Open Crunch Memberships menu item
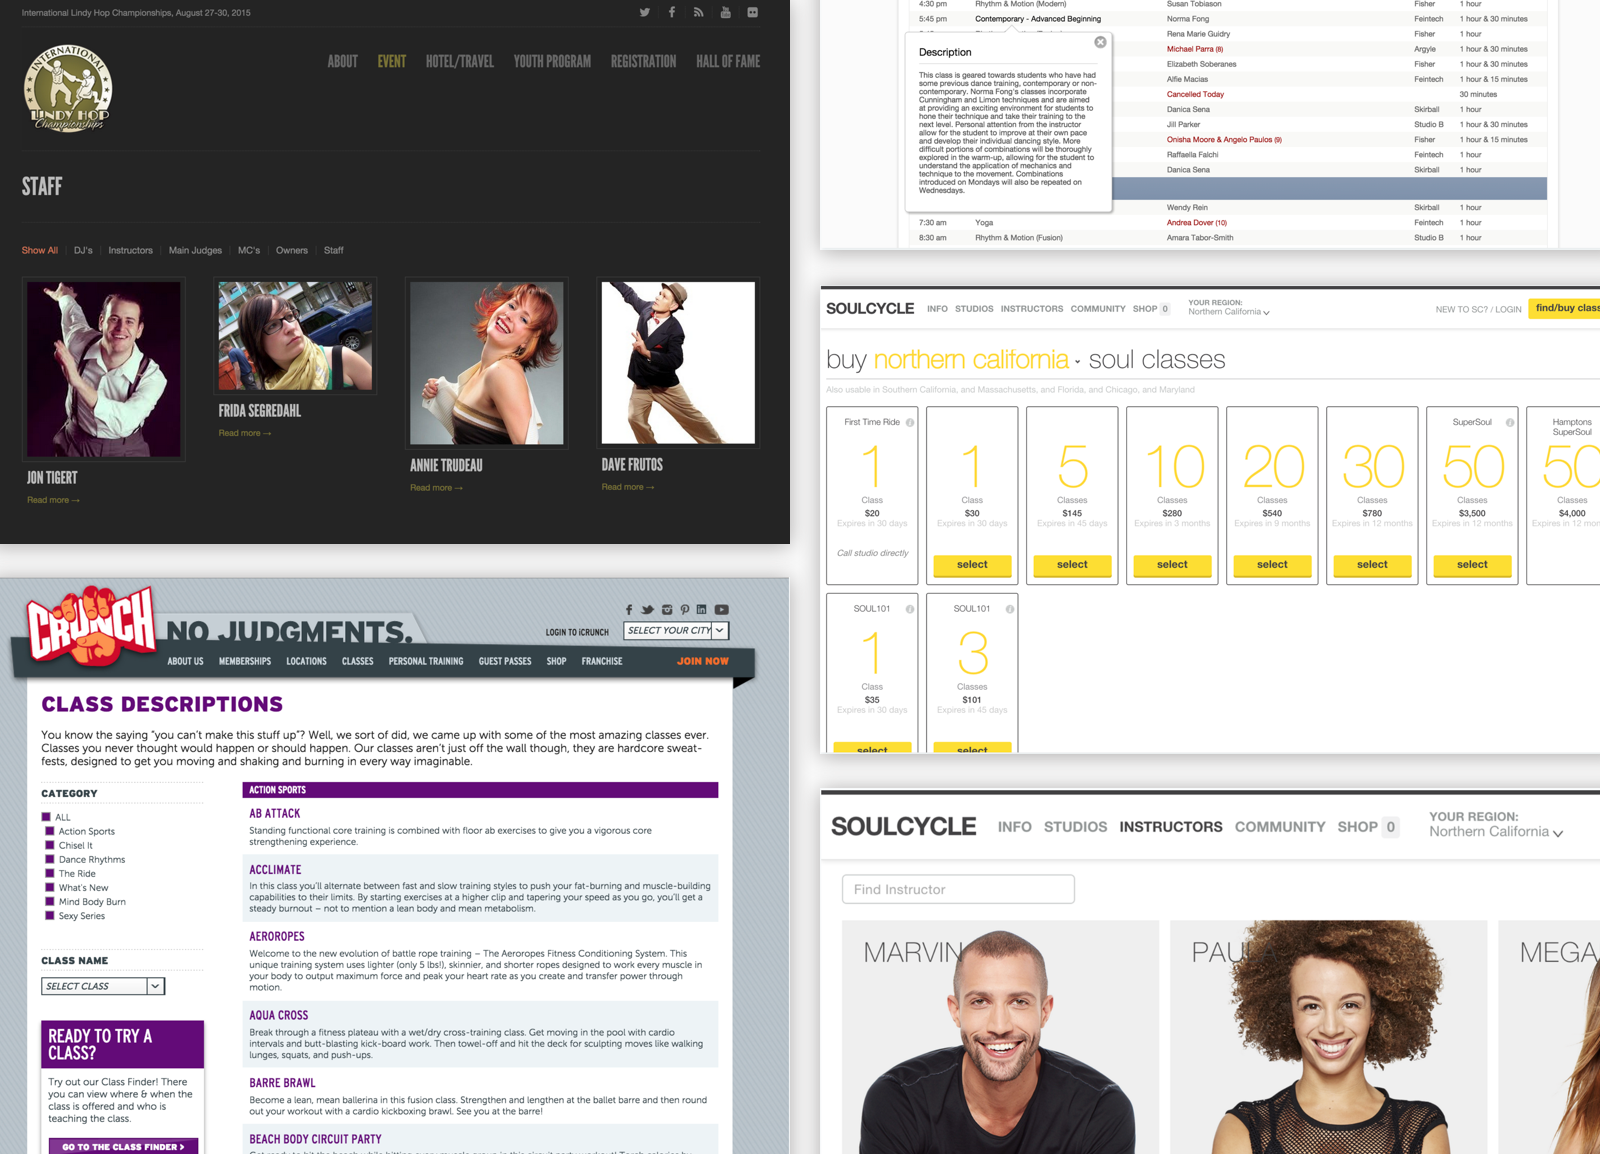Image resolution: width=1600 pixels, height=1154 pixels. (245, 661)
